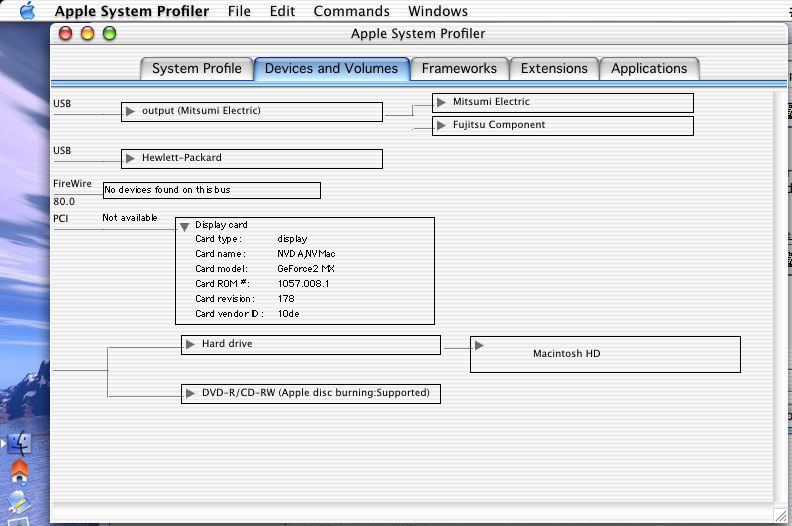Click the yellow minimize button
The width and height of the screenshot is (792, 526).
(87, 33)
